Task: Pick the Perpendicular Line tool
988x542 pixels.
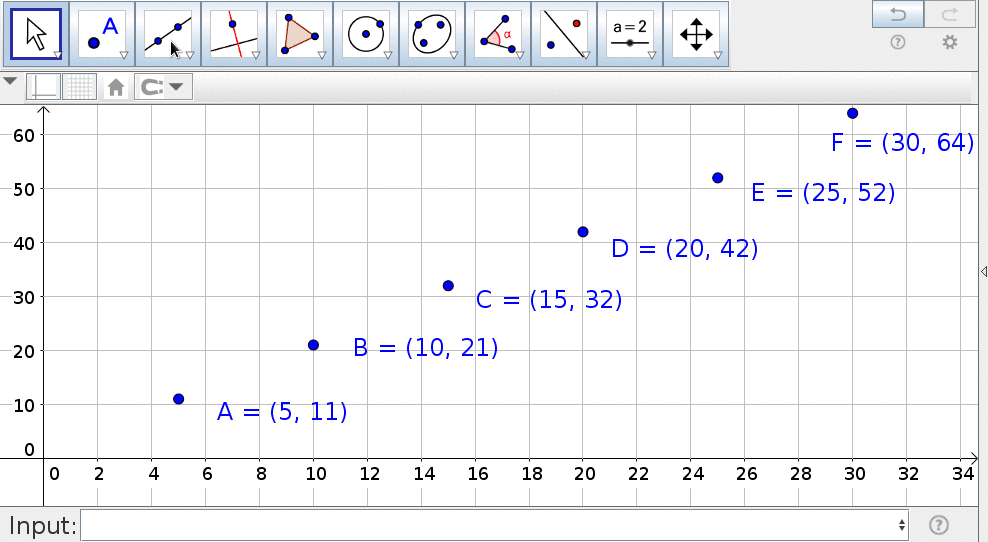Action: [x=234, y=33]
